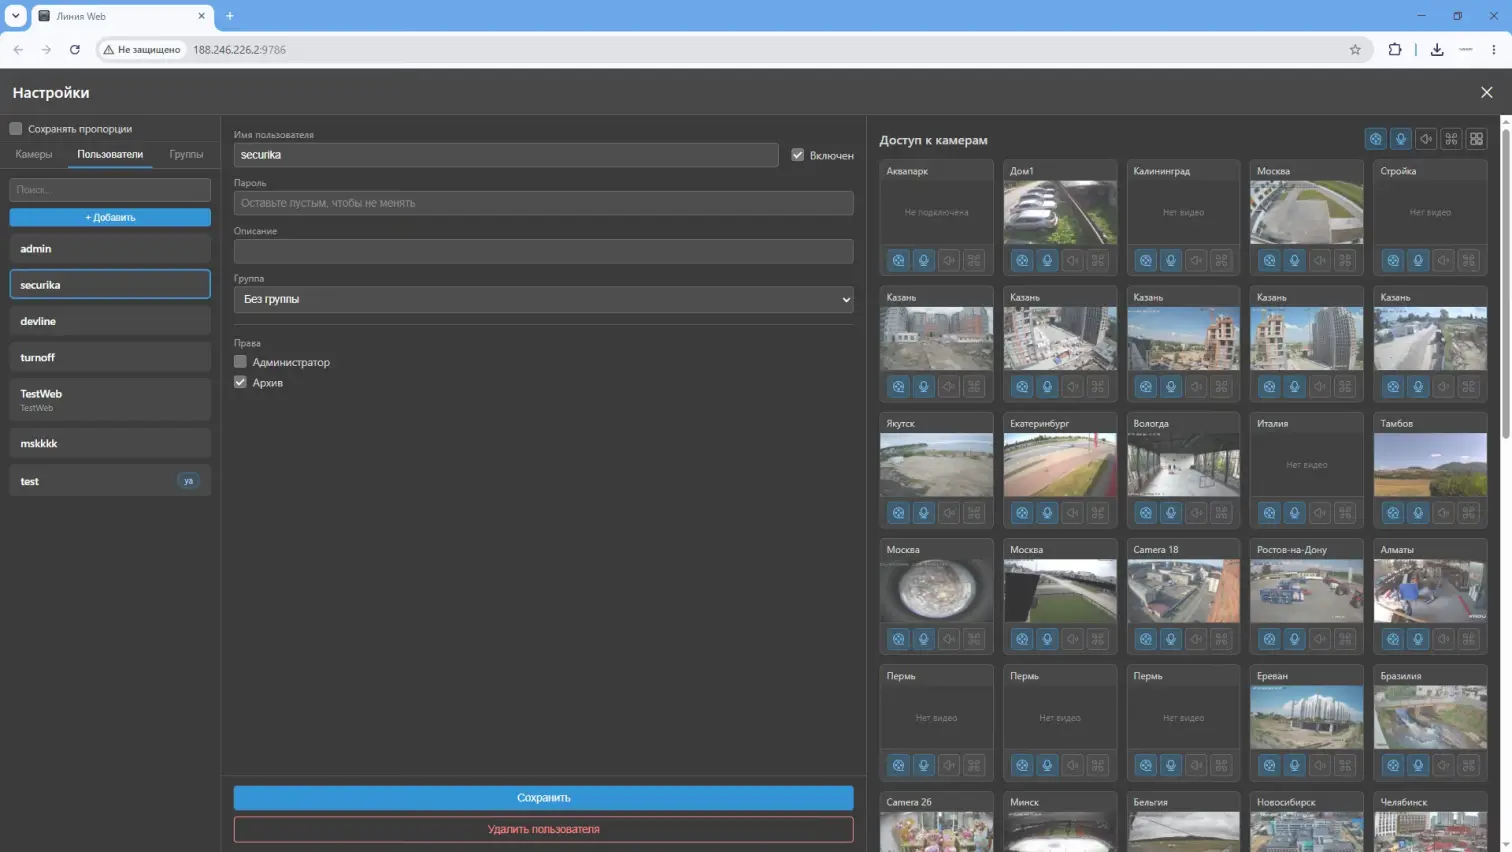This screenshot has height=852, width=1512.
Task: Toggle microphone access on Стройка camera
Action: [x=1418, y=261]
